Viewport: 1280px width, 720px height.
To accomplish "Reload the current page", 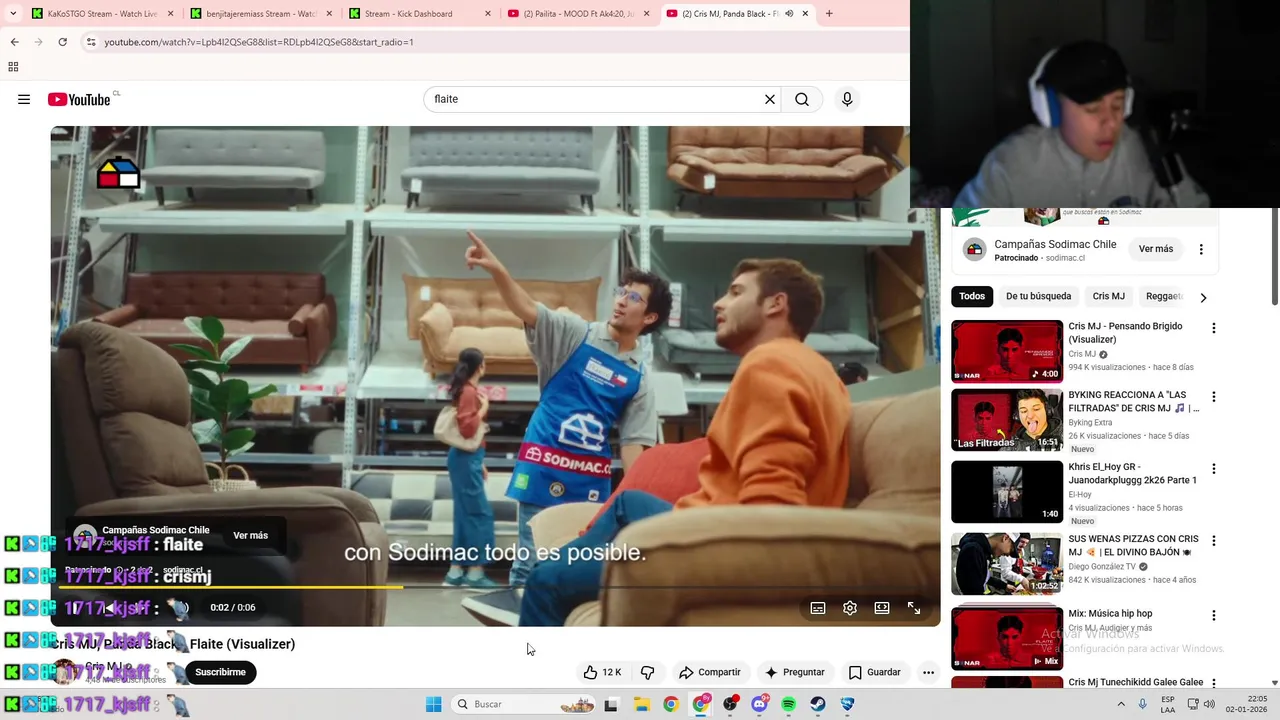I will [x=62, y=42].
